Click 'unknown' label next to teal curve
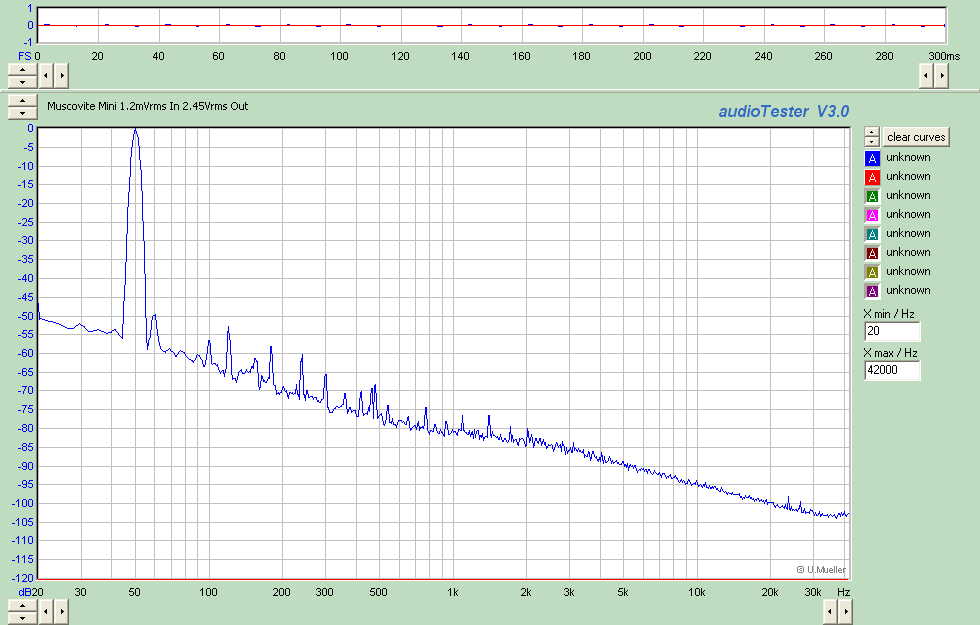 908,233
